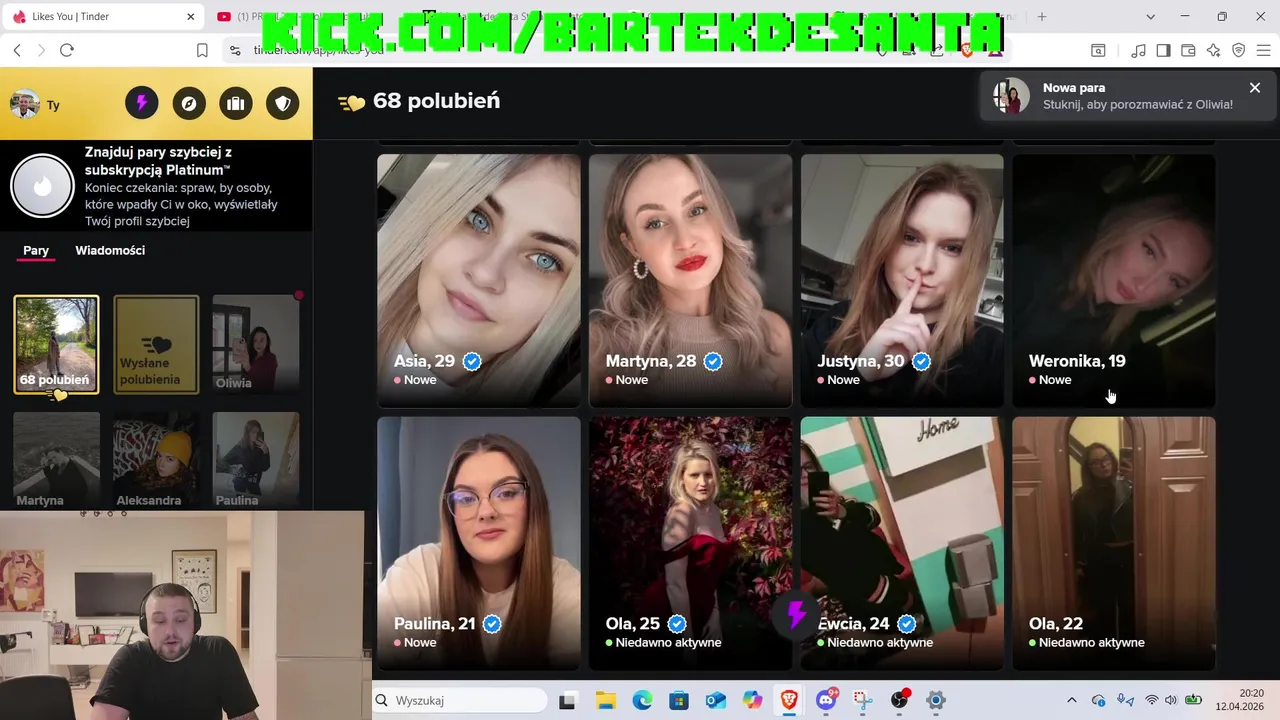Click the Wyszukaj taskbar search field
Image resolution: width=1280 pixels, height=720 pixels.
459,700
